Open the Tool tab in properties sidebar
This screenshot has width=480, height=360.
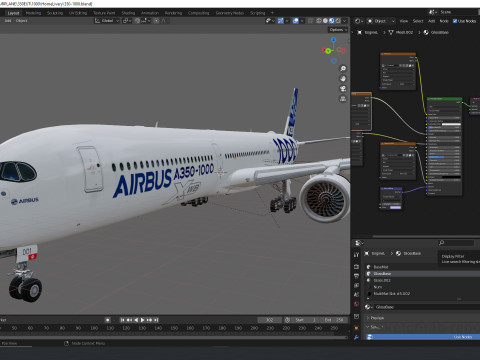click(x=356, y=254)
